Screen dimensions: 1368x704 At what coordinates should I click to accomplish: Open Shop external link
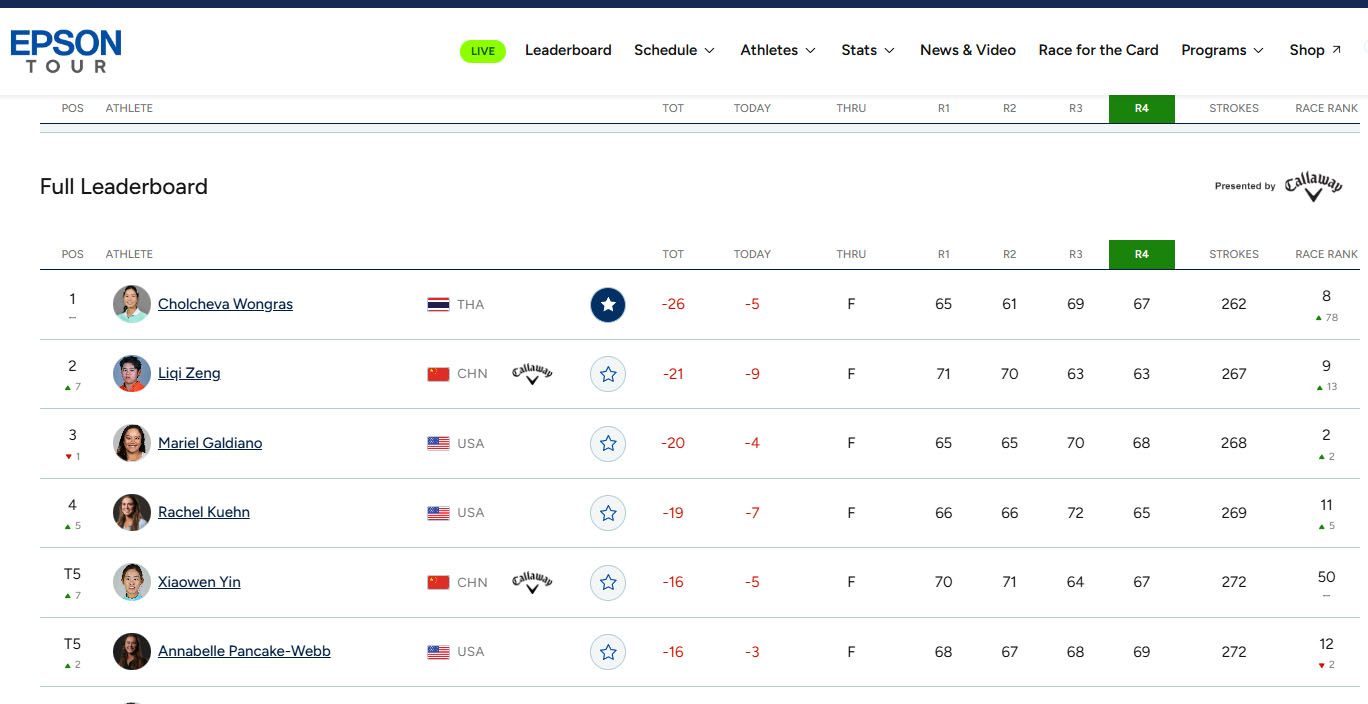pyautogui.click(x=1315, y=50)
